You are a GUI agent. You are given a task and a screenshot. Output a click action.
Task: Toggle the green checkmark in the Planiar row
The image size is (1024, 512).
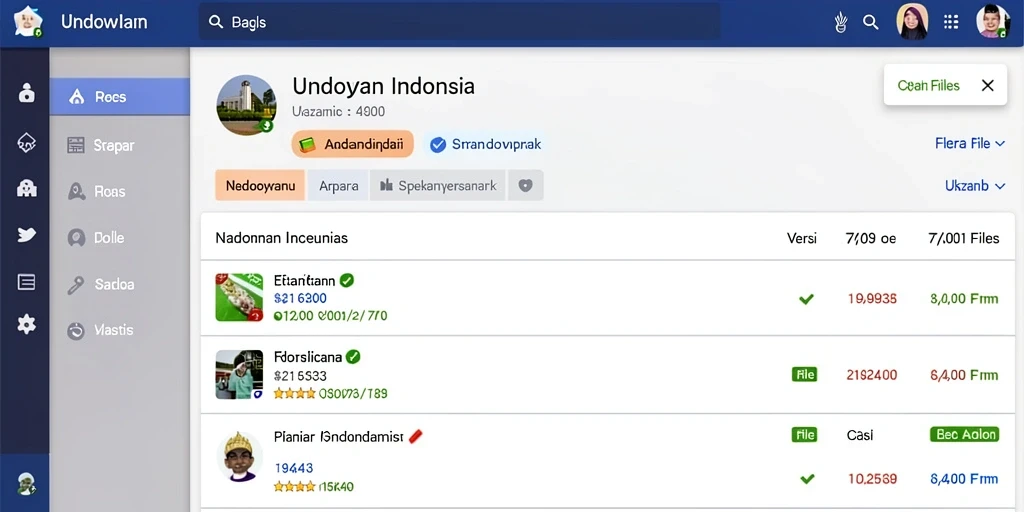tap(807, 479)
